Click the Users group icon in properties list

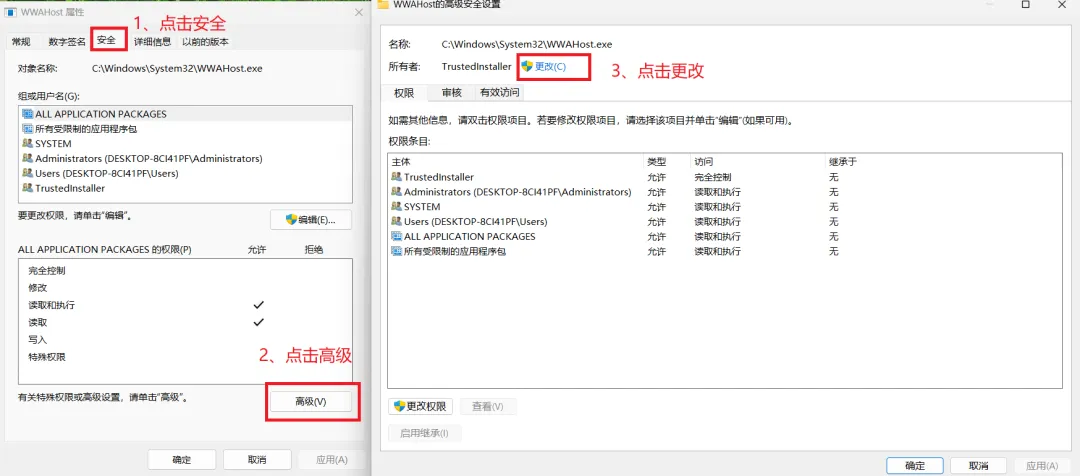[x=28, y=173]
